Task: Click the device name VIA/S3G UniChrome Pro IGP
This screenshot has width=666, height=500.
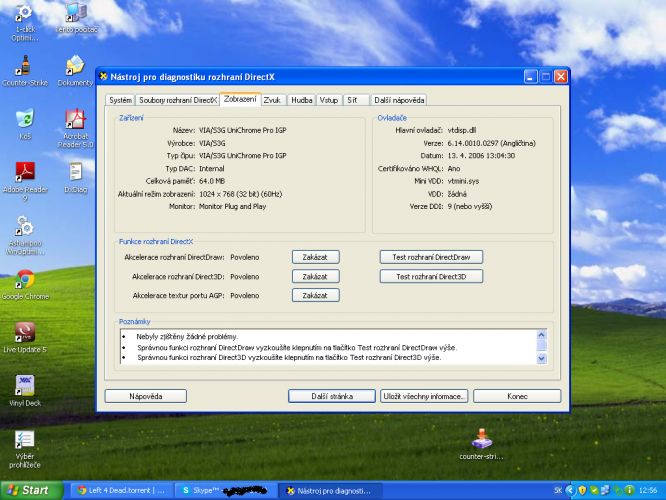Action: click(243, 130)
